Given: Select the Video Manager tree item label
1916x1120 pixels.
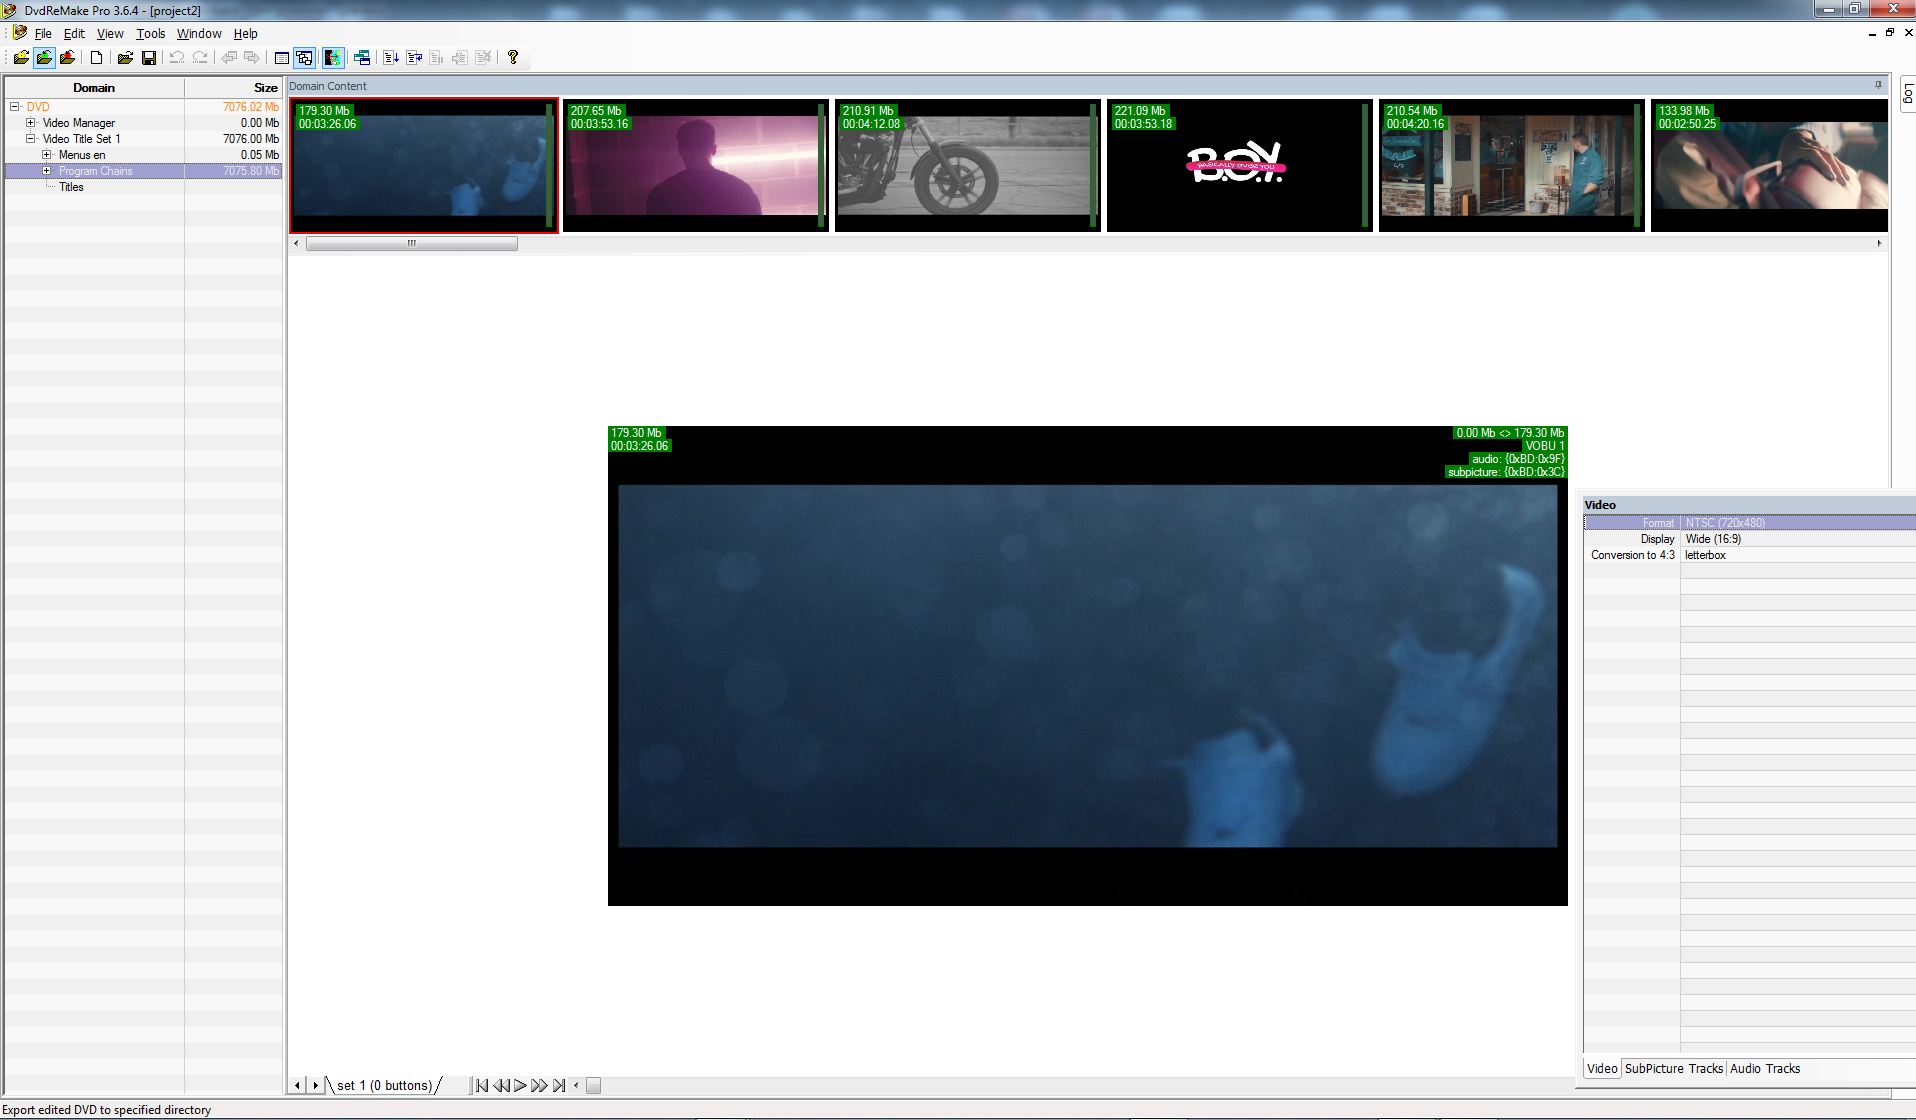Looking at the screenshot, I should tap(78, 123).
